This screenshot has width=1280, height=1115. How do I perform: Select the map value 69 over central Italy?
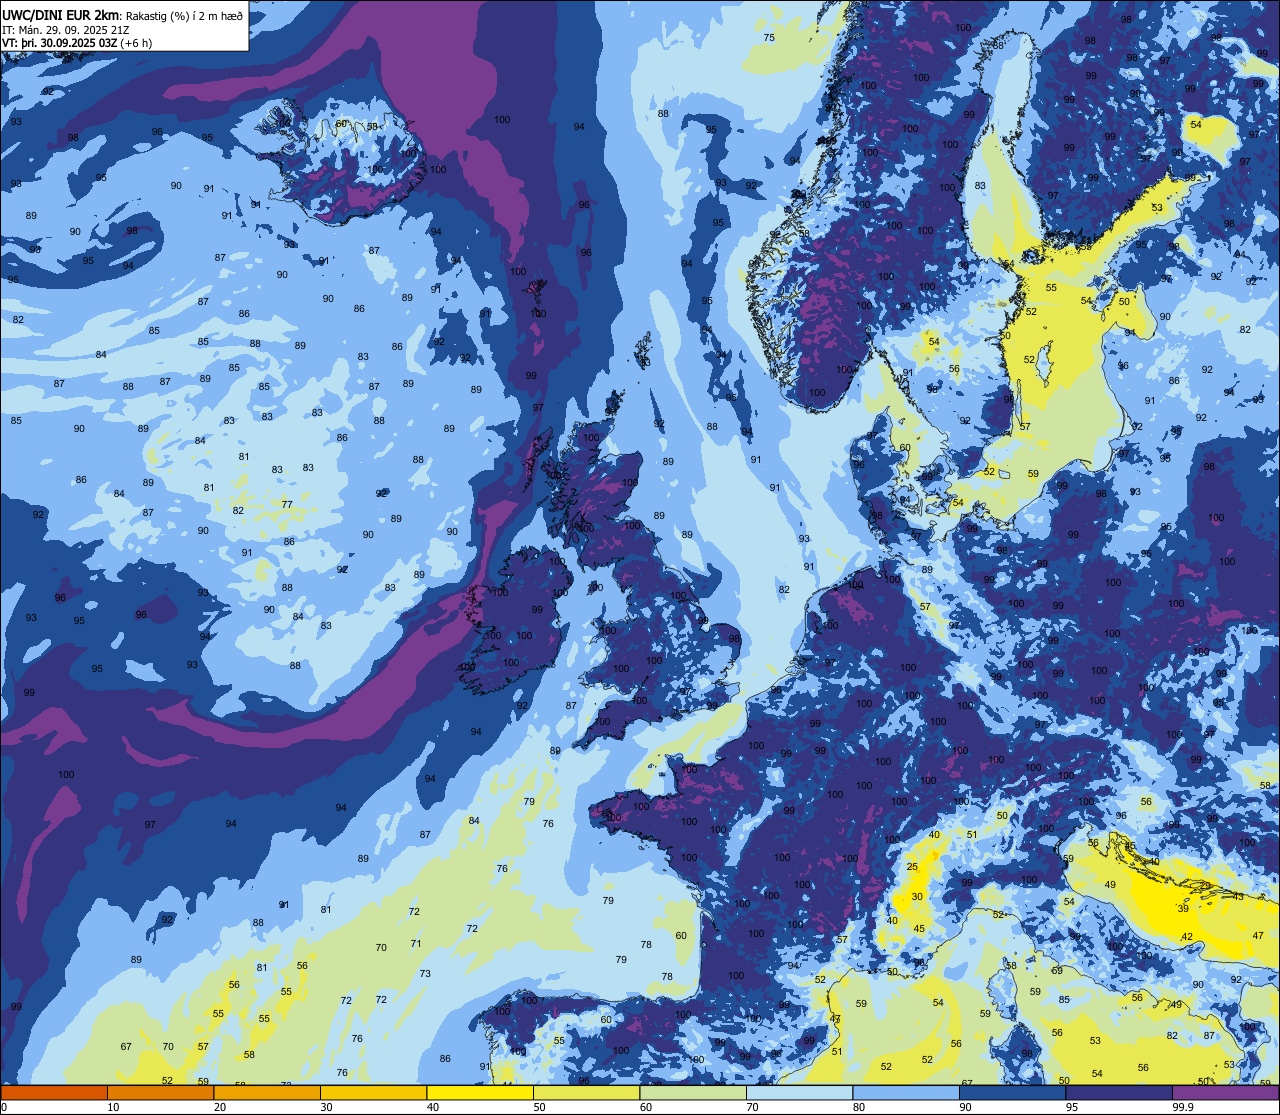click(x=1057, y=971)
